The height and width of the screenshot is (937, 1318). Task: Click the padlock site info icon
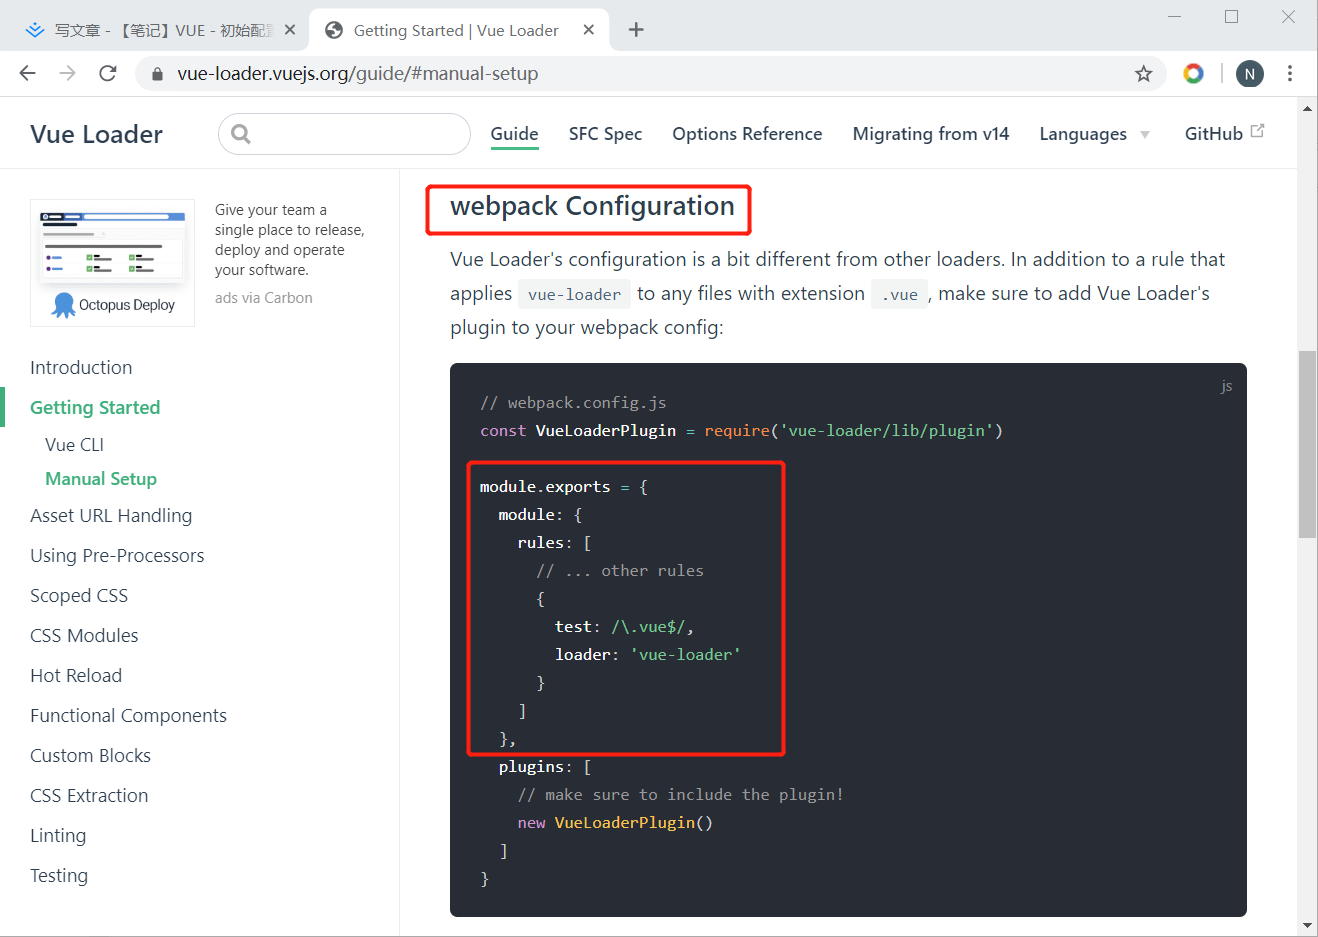click(156, 74)
